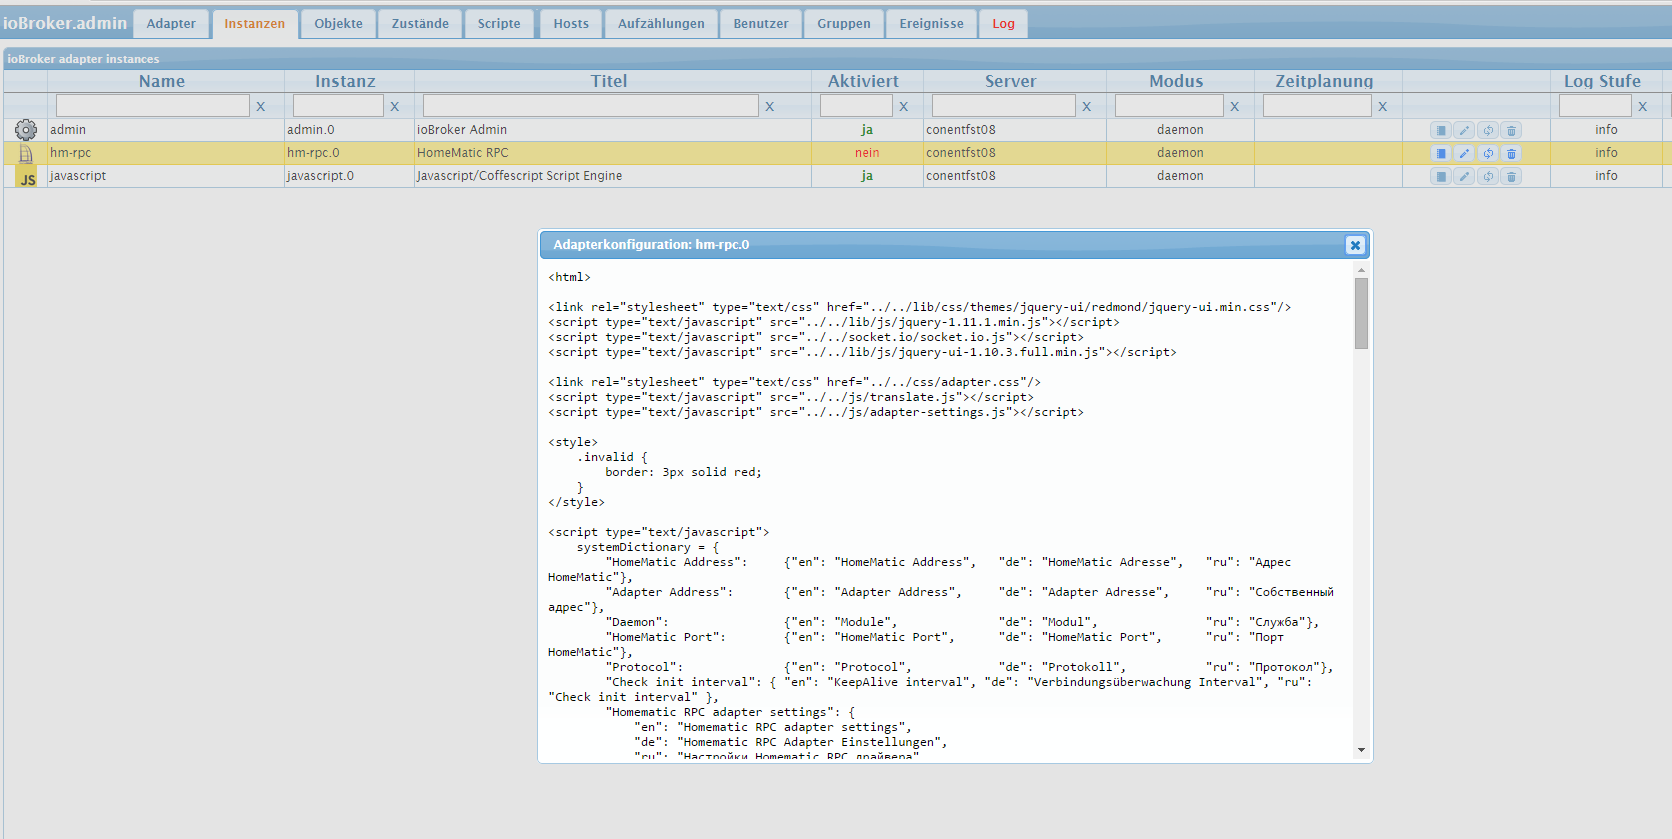This screenshot has width=1672, height=839.
Task: Click reload icon in admin row
Action: click(1488, 130)
